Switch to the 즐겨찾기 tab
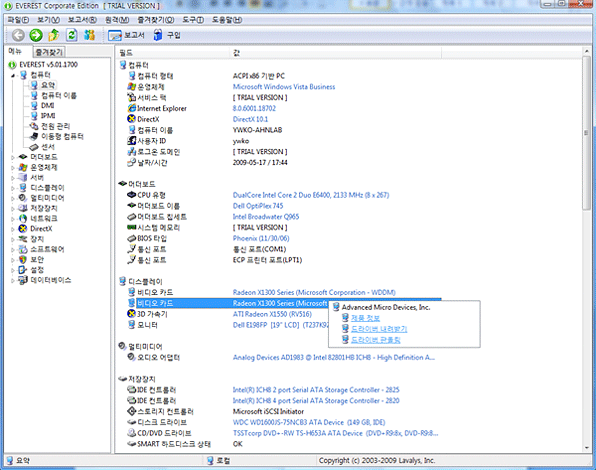Viewport: 596px width, 470px height. pos(49,52)
